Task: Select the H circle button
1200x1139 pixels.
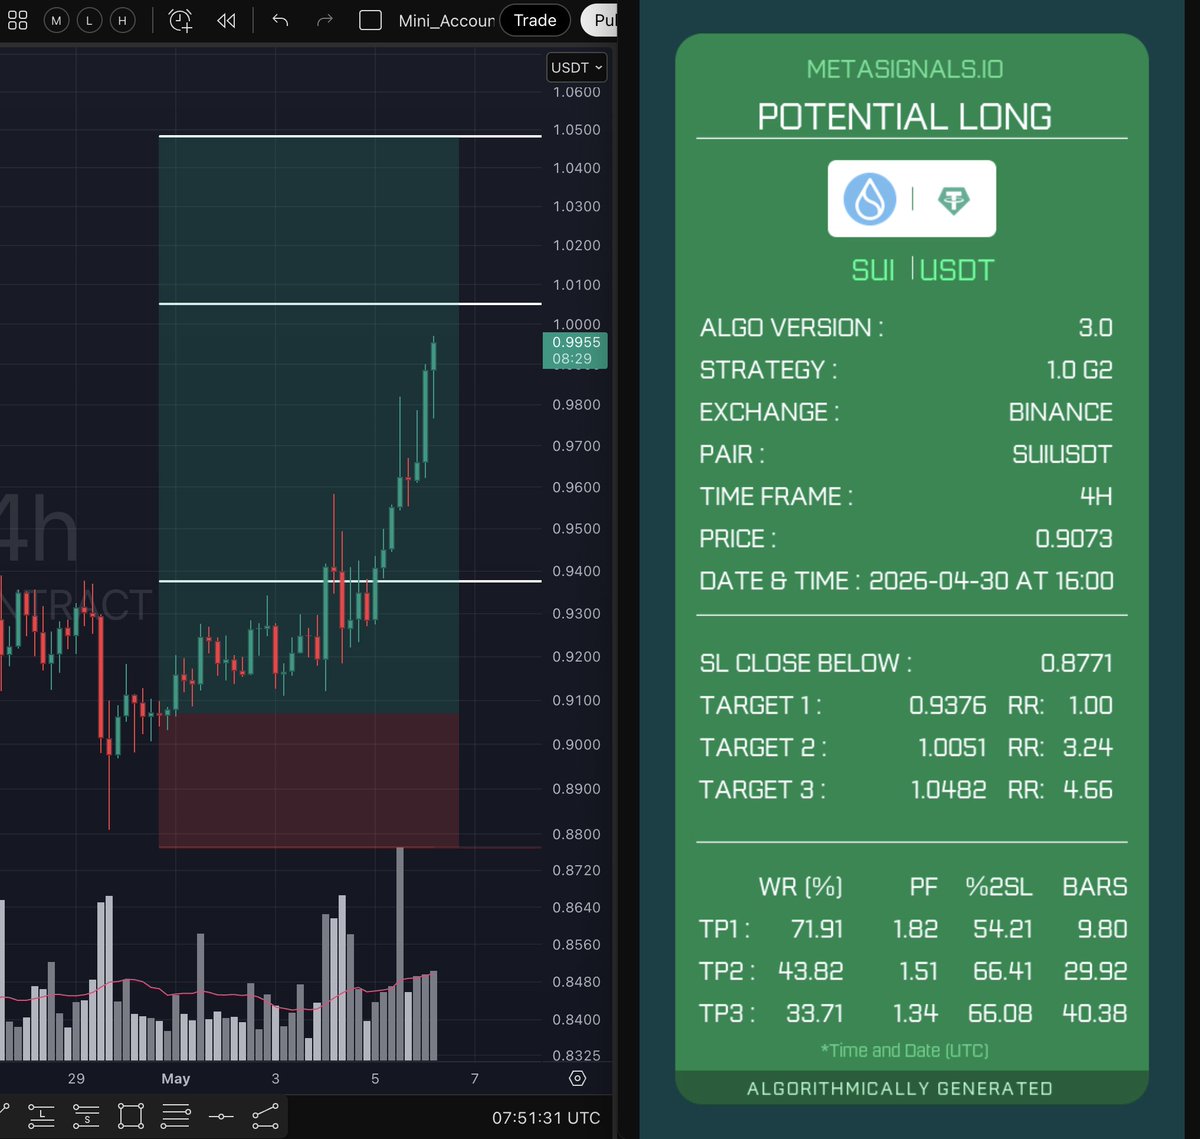Action: (x=122, y=20)
